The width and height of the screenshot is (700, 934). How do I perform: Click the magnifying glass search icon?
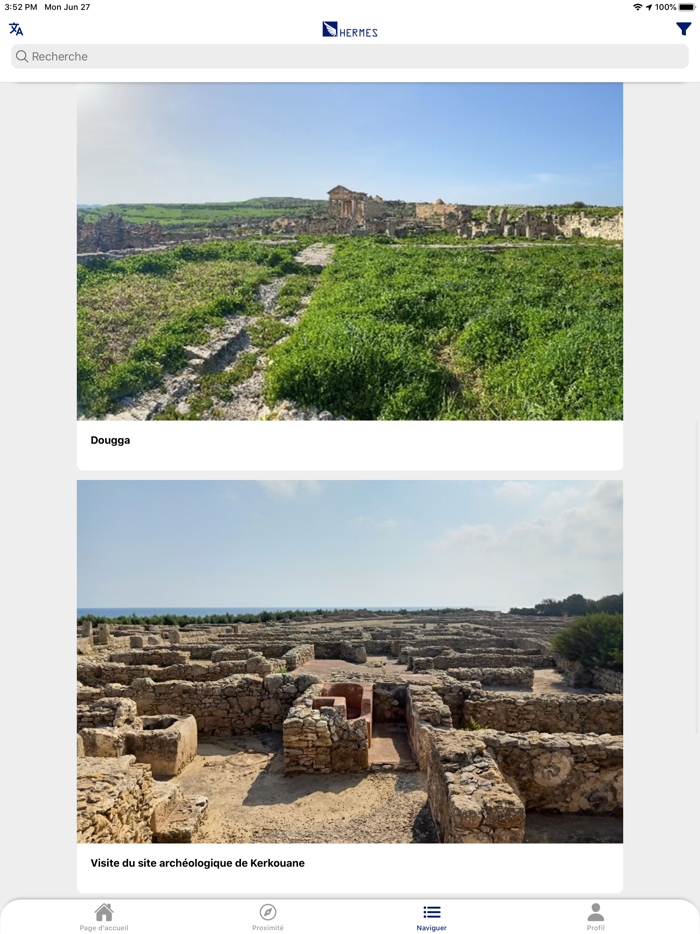[x=22, y=57]
